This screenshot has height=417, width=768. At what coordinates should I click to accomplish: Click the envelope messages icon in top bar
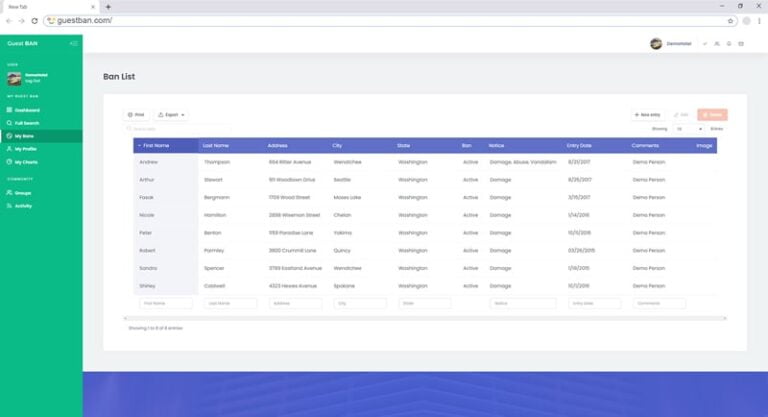pyautogui.click(x=741, y=44)
